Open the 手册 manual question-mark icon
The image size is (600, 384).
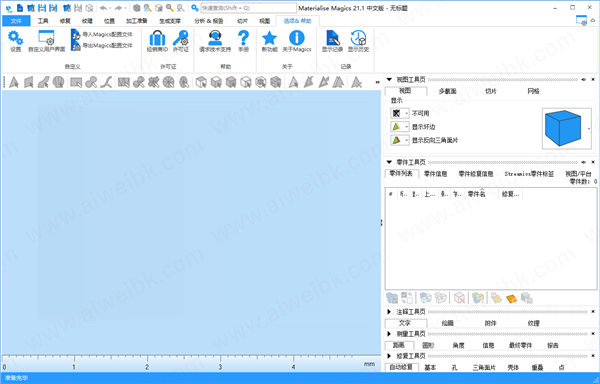pos(243,41)
